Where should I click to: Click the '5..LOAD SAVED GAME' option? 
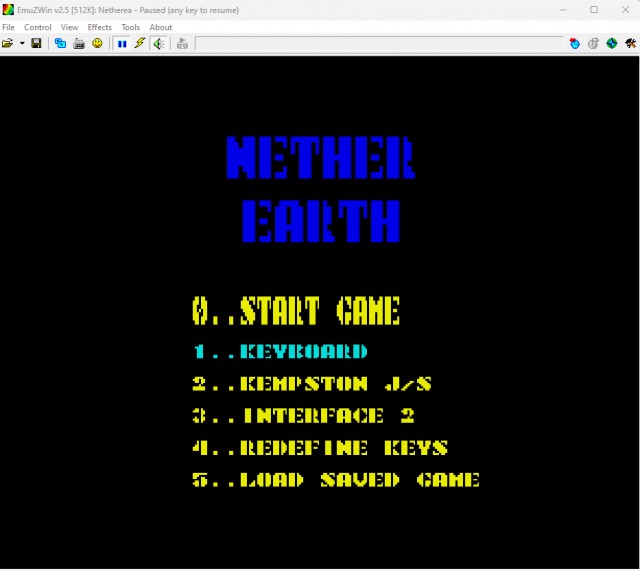(336, 480)
